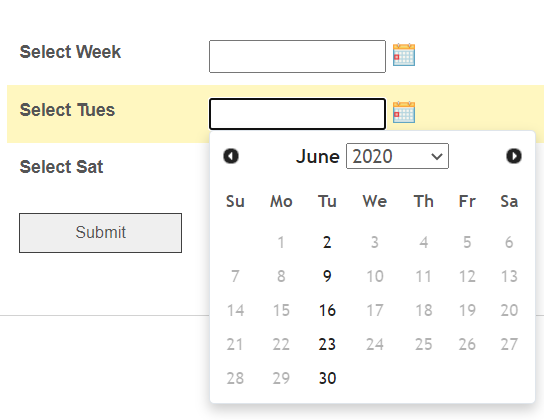
Task: Choose date 23 in June calendar
Action: coord(327,344)
